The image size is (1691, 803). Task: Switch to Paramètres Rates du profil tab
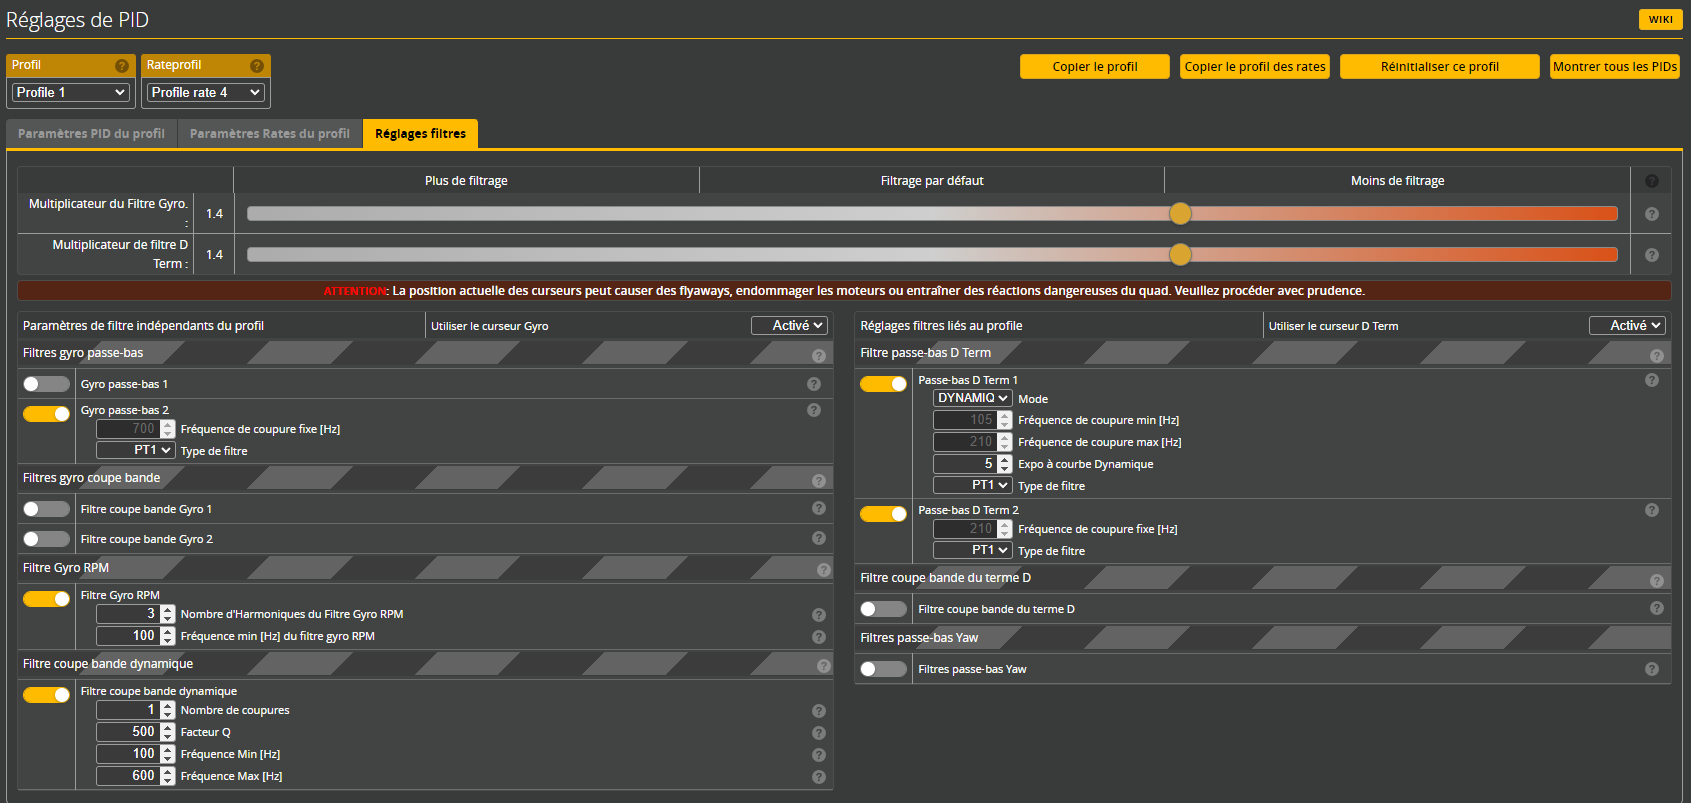pos(270,134)
